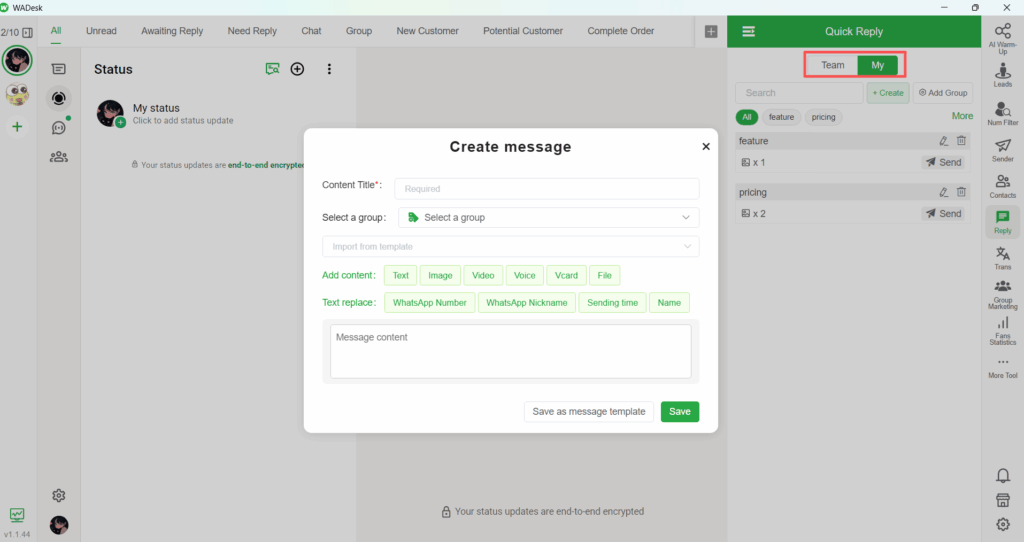This screenshot has width=1024, height=542.
Task: Close the Create message dialog
Action: [x=706, y=146]
